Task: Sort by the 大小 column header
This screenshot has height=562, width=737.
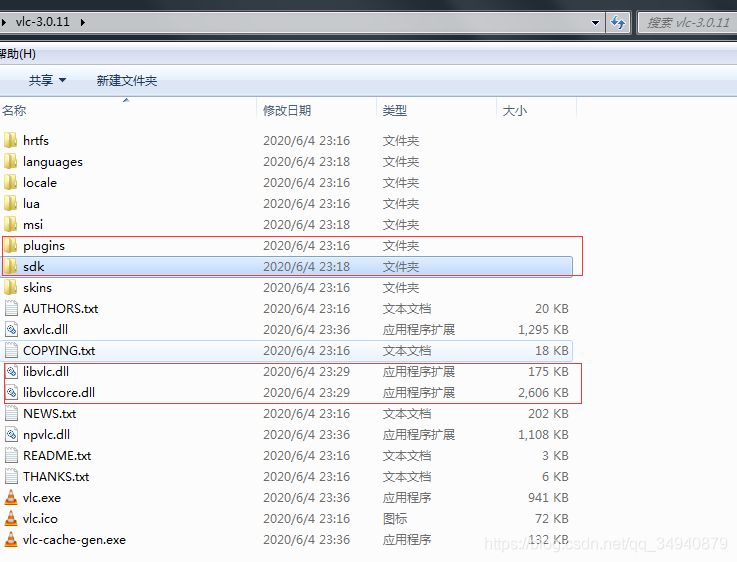Action: [536, 110]
